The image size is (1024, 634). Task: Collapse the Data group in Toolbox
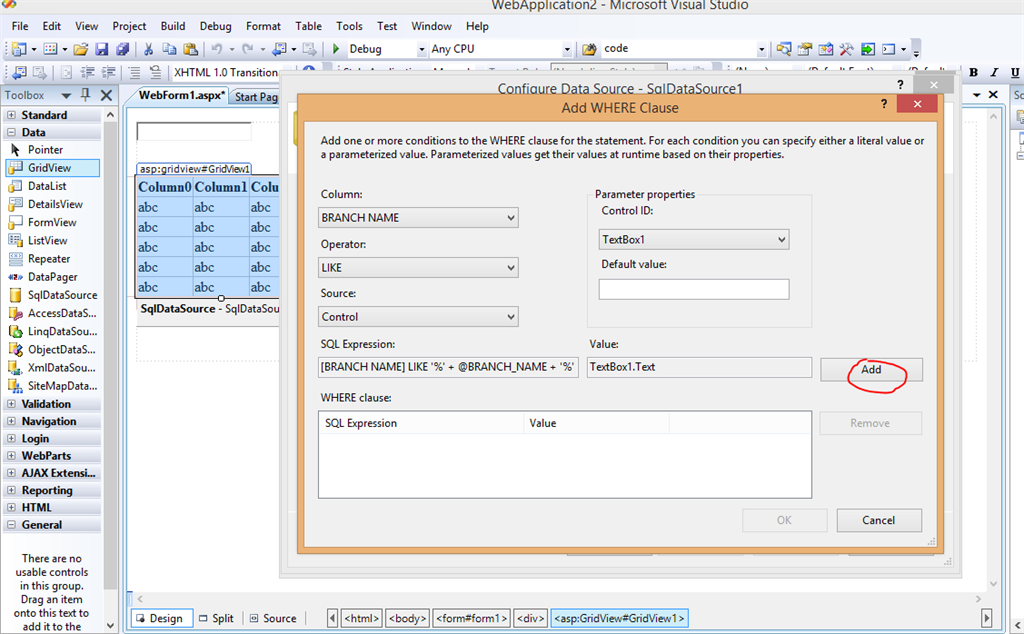click(12, 132)
